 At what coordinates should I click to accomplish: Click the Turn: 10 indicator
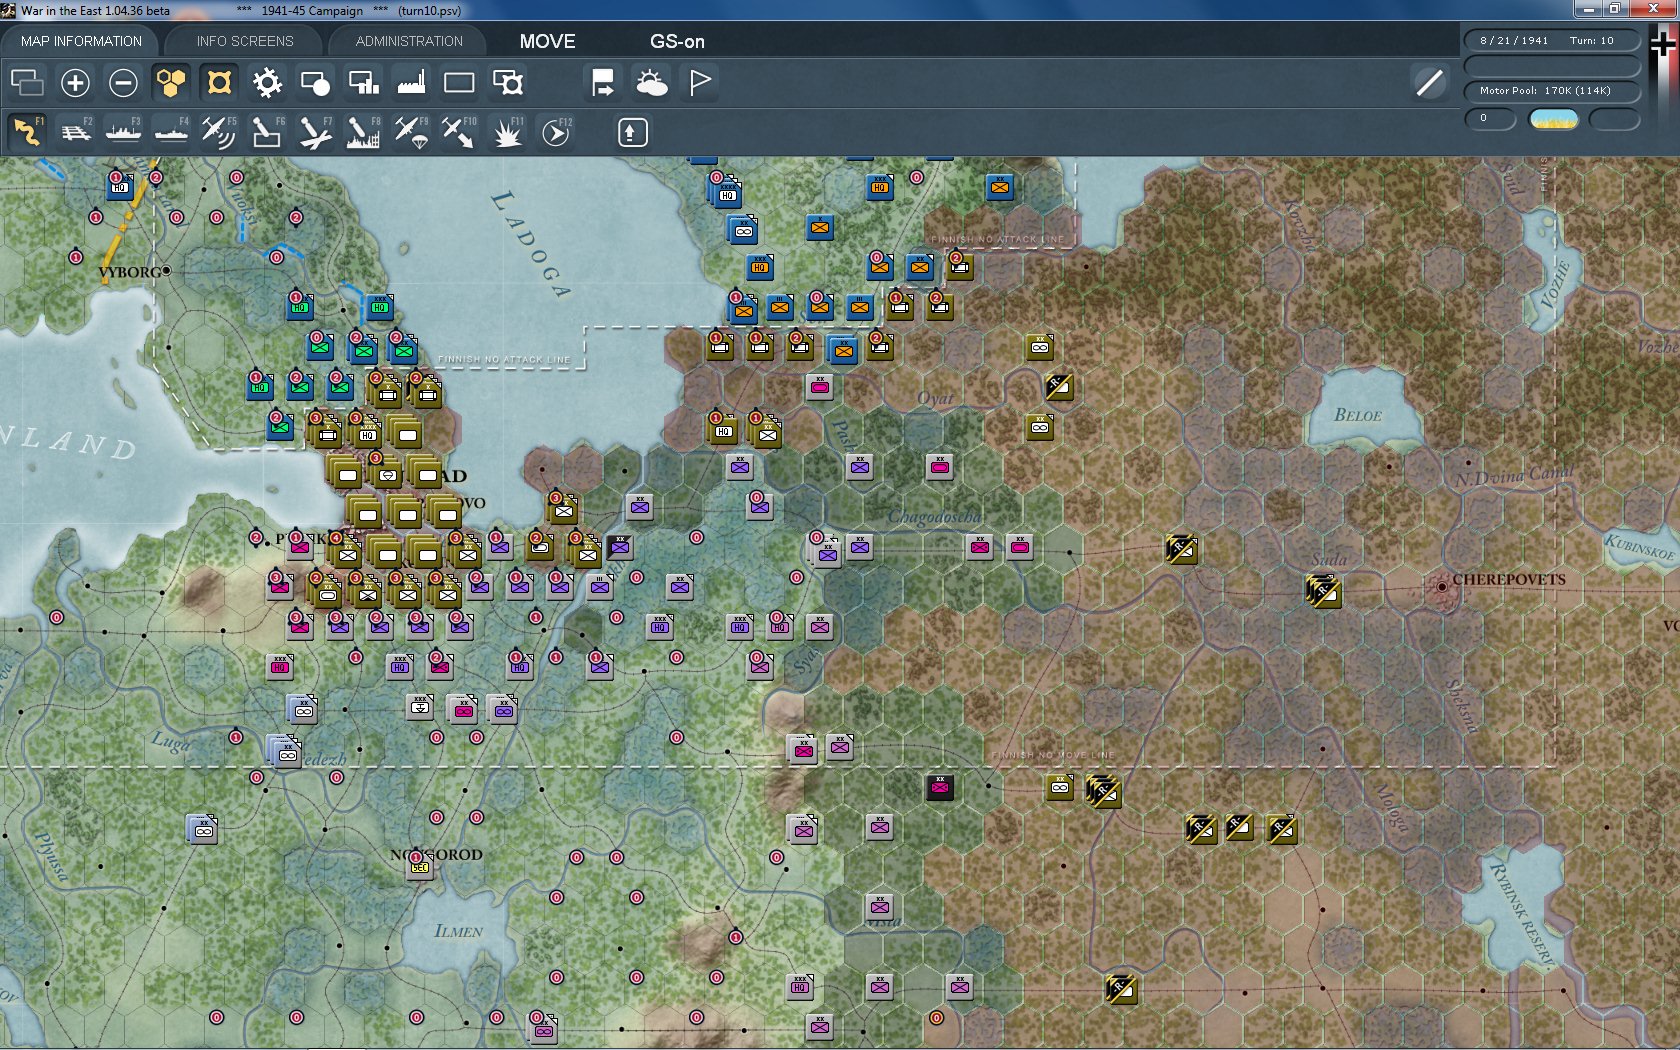(x=1591, y=41)
